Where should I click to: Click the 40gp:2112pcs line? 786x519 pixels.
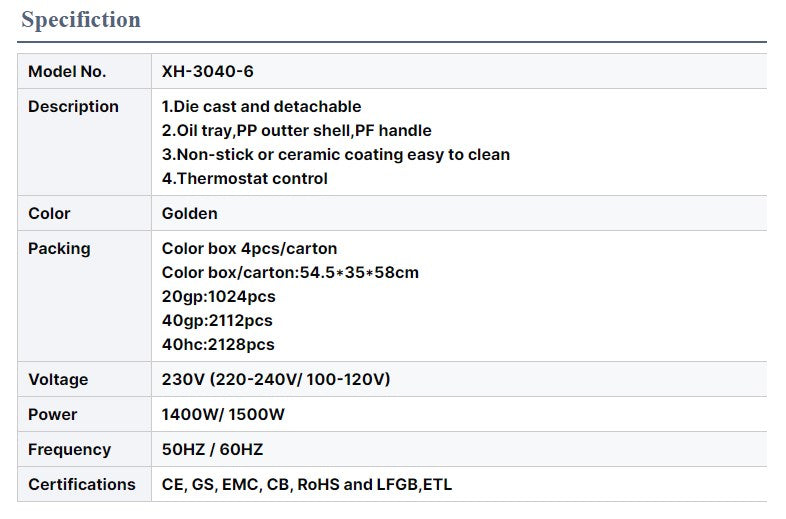click(x=217, y=320)
